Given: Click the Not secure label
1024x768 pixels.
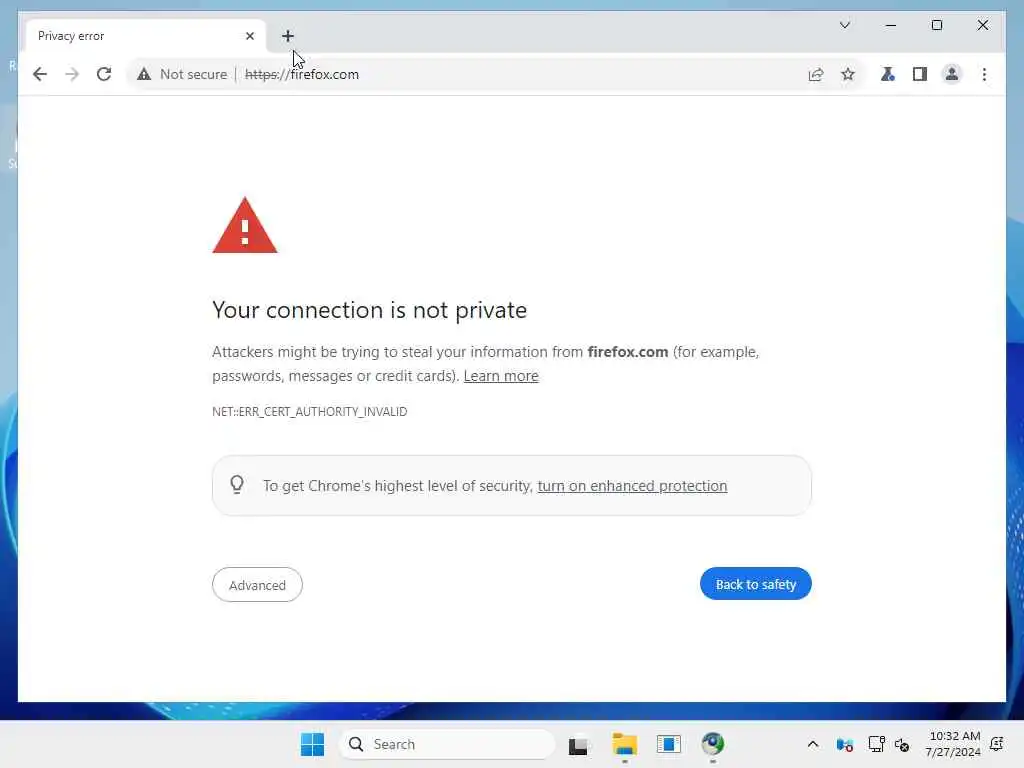Looking at the screenshot, I should point(194,74).
